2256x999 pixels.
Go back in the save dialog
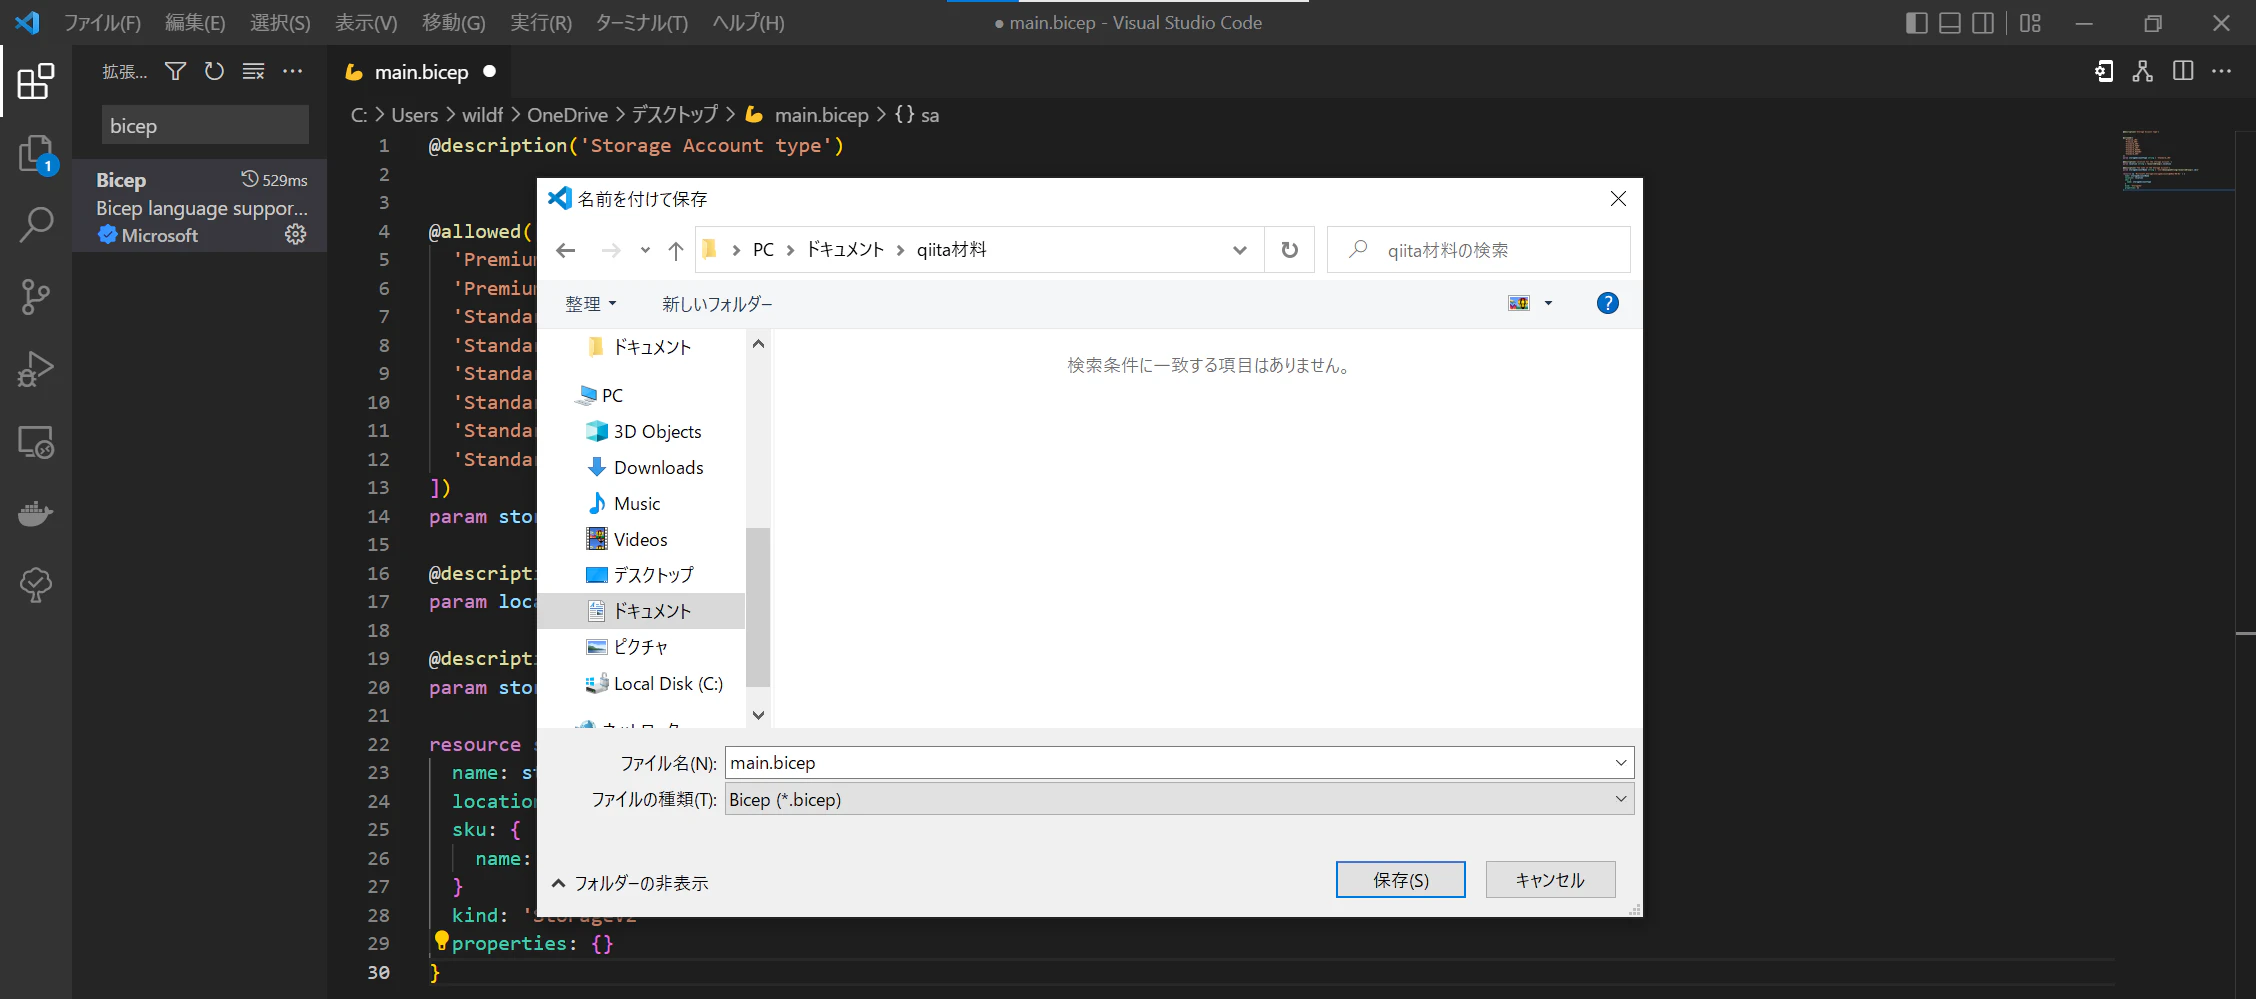[565, 250]
